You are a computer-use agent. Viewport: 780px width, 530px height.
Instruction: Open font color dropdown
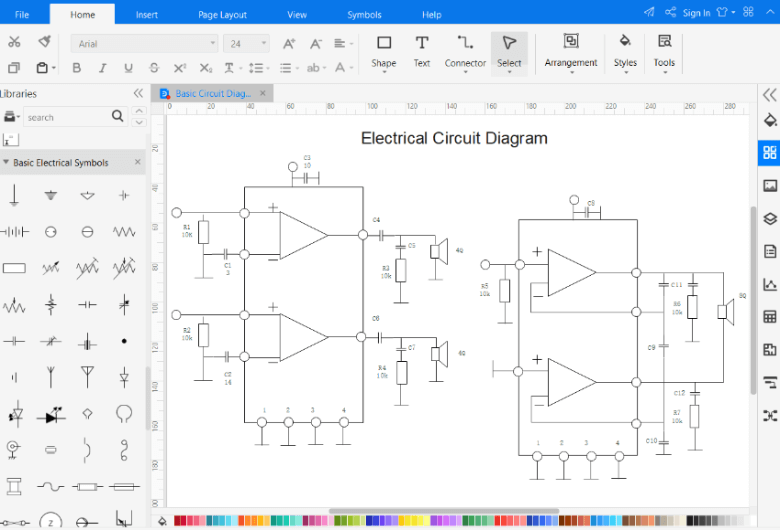click(343, 68)
